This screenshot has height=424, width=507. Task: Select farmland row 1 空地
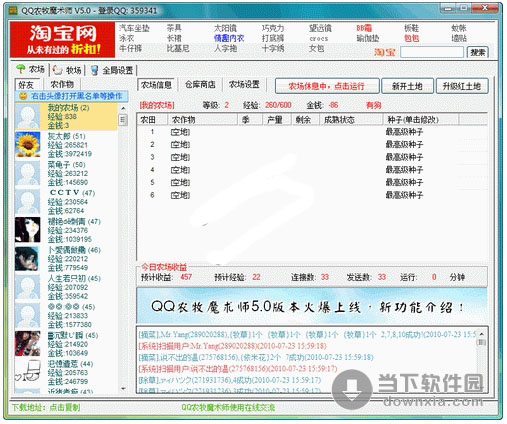[x=180, y=132]
